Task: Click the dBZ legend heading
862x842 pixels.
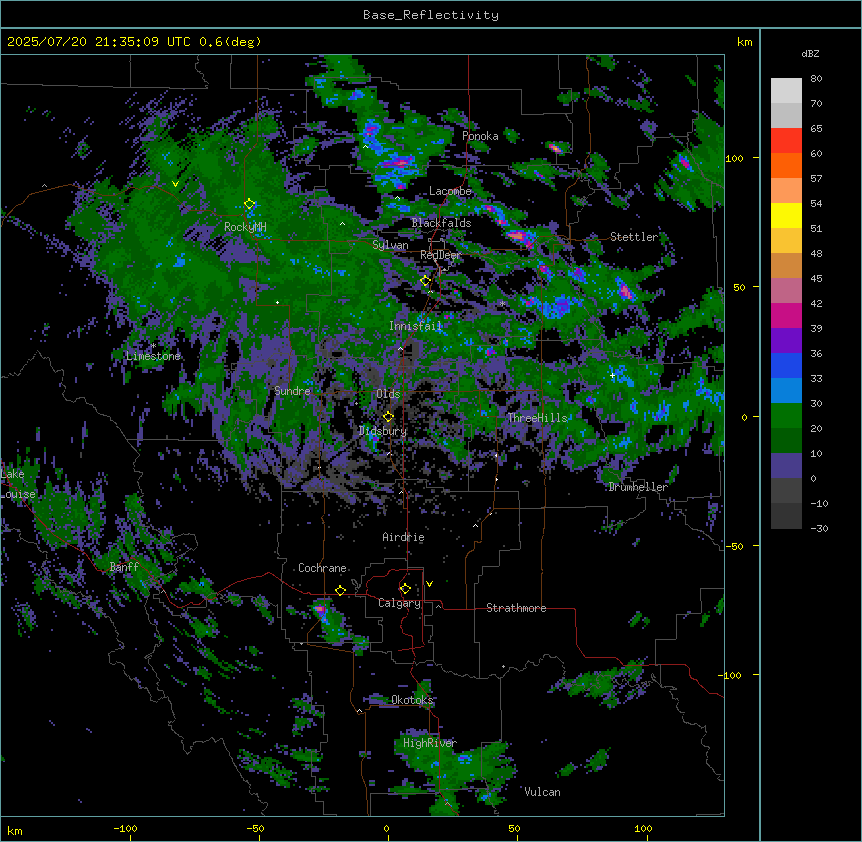Action: [810, 54]
